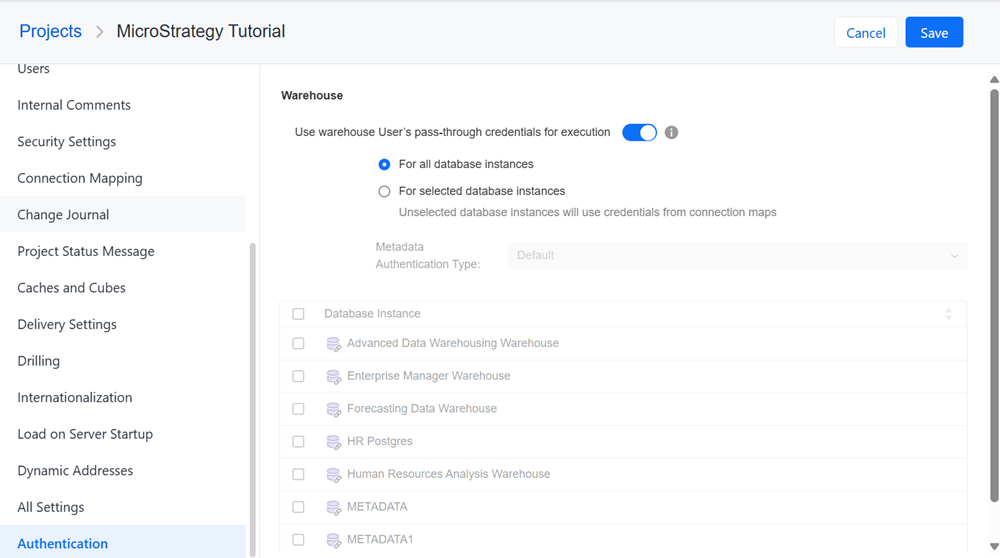Check the METADATA1 checkbox
The width and height of the screenshot is (1000, 558).
pos(298,540)
